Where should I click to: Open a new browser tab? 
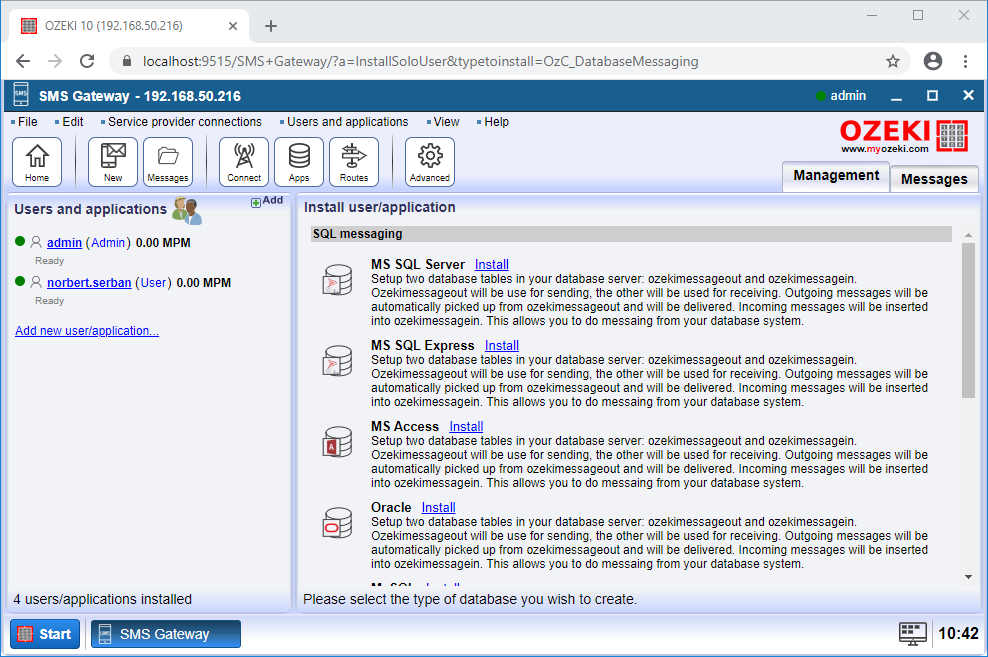[271, 26]
